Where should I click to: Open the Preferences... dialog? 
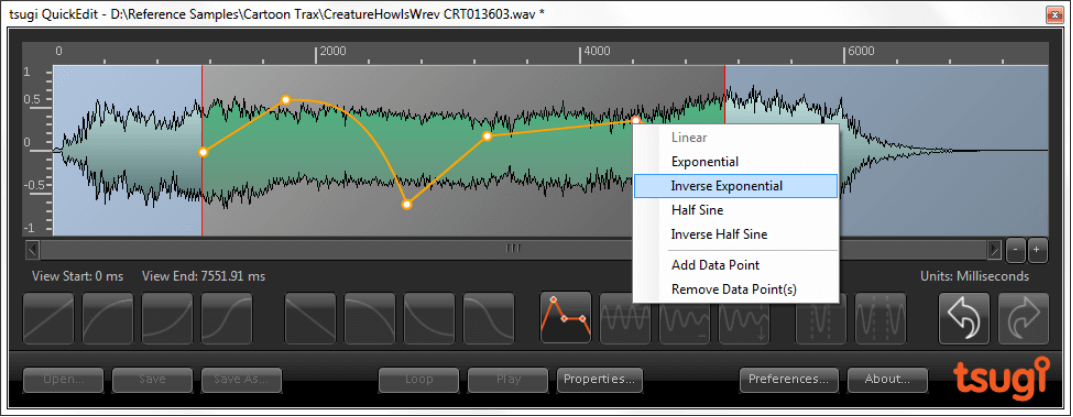789,379
